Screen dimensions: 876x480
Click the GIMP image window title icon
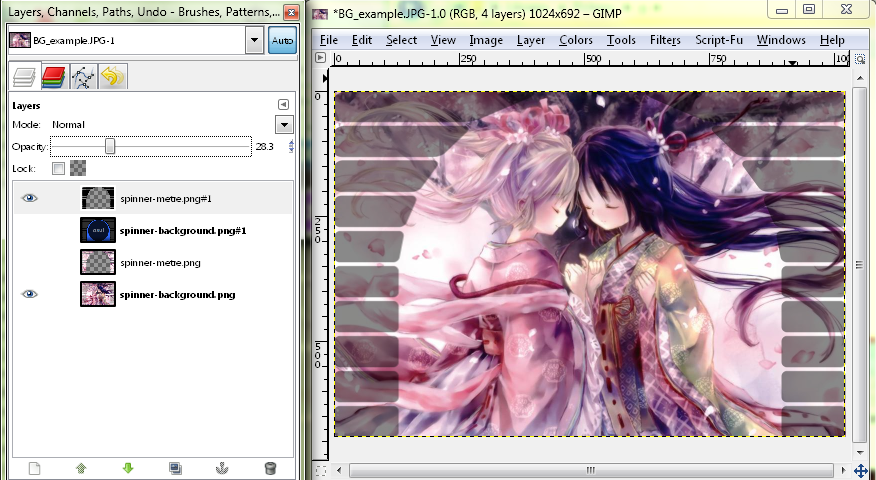point(320,13)
